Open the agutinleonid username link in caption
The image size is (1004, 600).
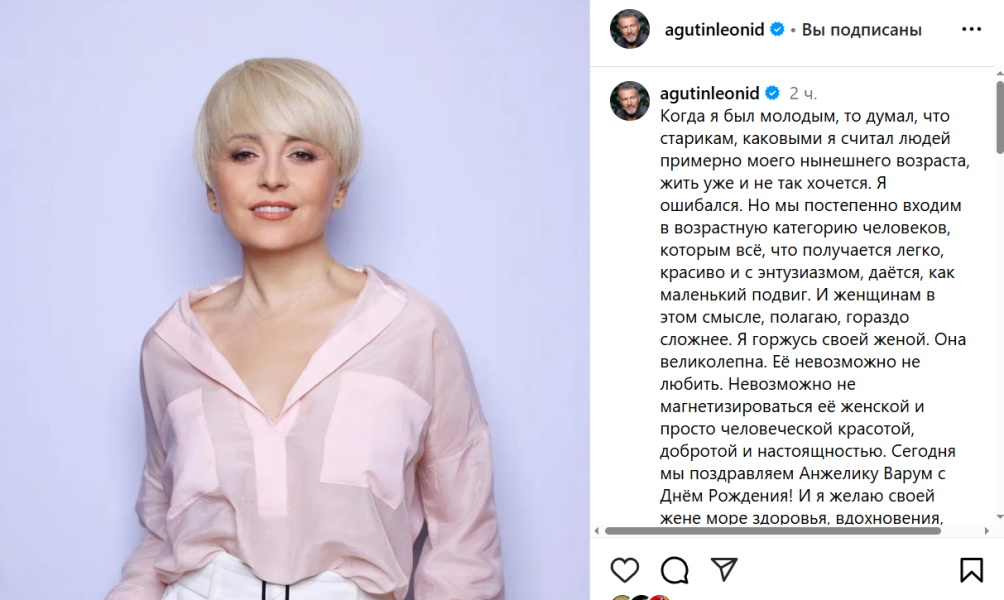pos(709,93)
